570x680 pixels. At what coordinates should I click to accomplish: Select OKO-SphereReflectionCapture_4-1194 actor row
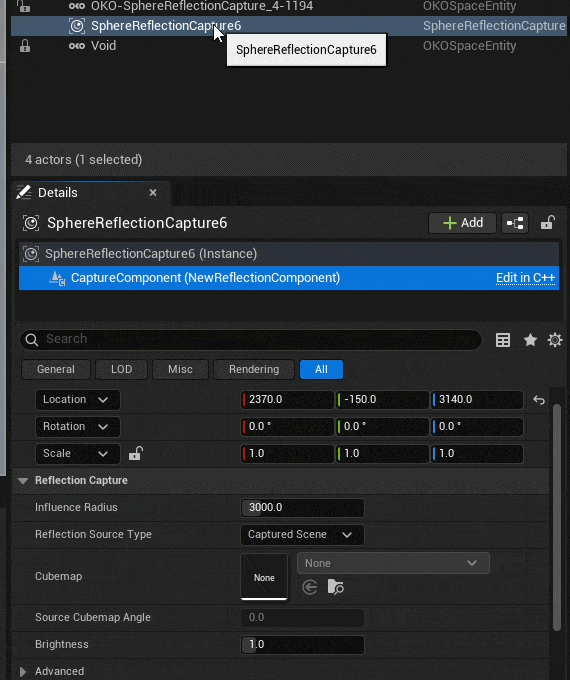click(288, 6)
